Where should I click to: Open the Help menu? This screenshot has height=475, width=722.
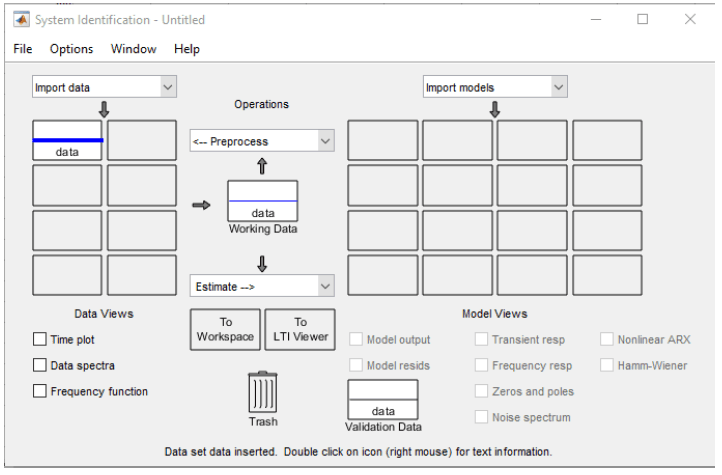click(x=186, y=49)
